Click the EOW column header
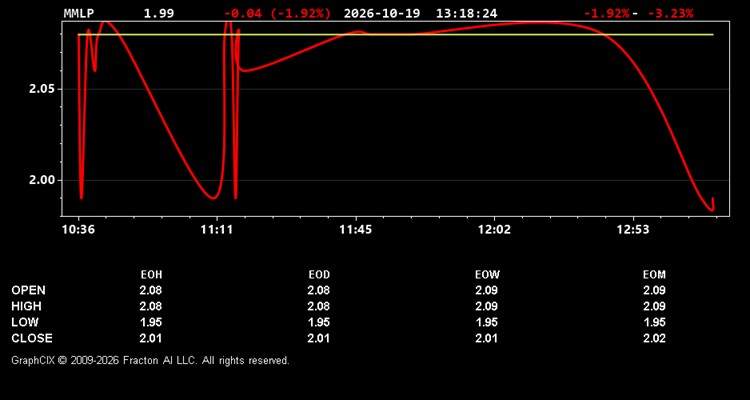The width and height of the screenshot is (750, 400). tap(487, 275)
